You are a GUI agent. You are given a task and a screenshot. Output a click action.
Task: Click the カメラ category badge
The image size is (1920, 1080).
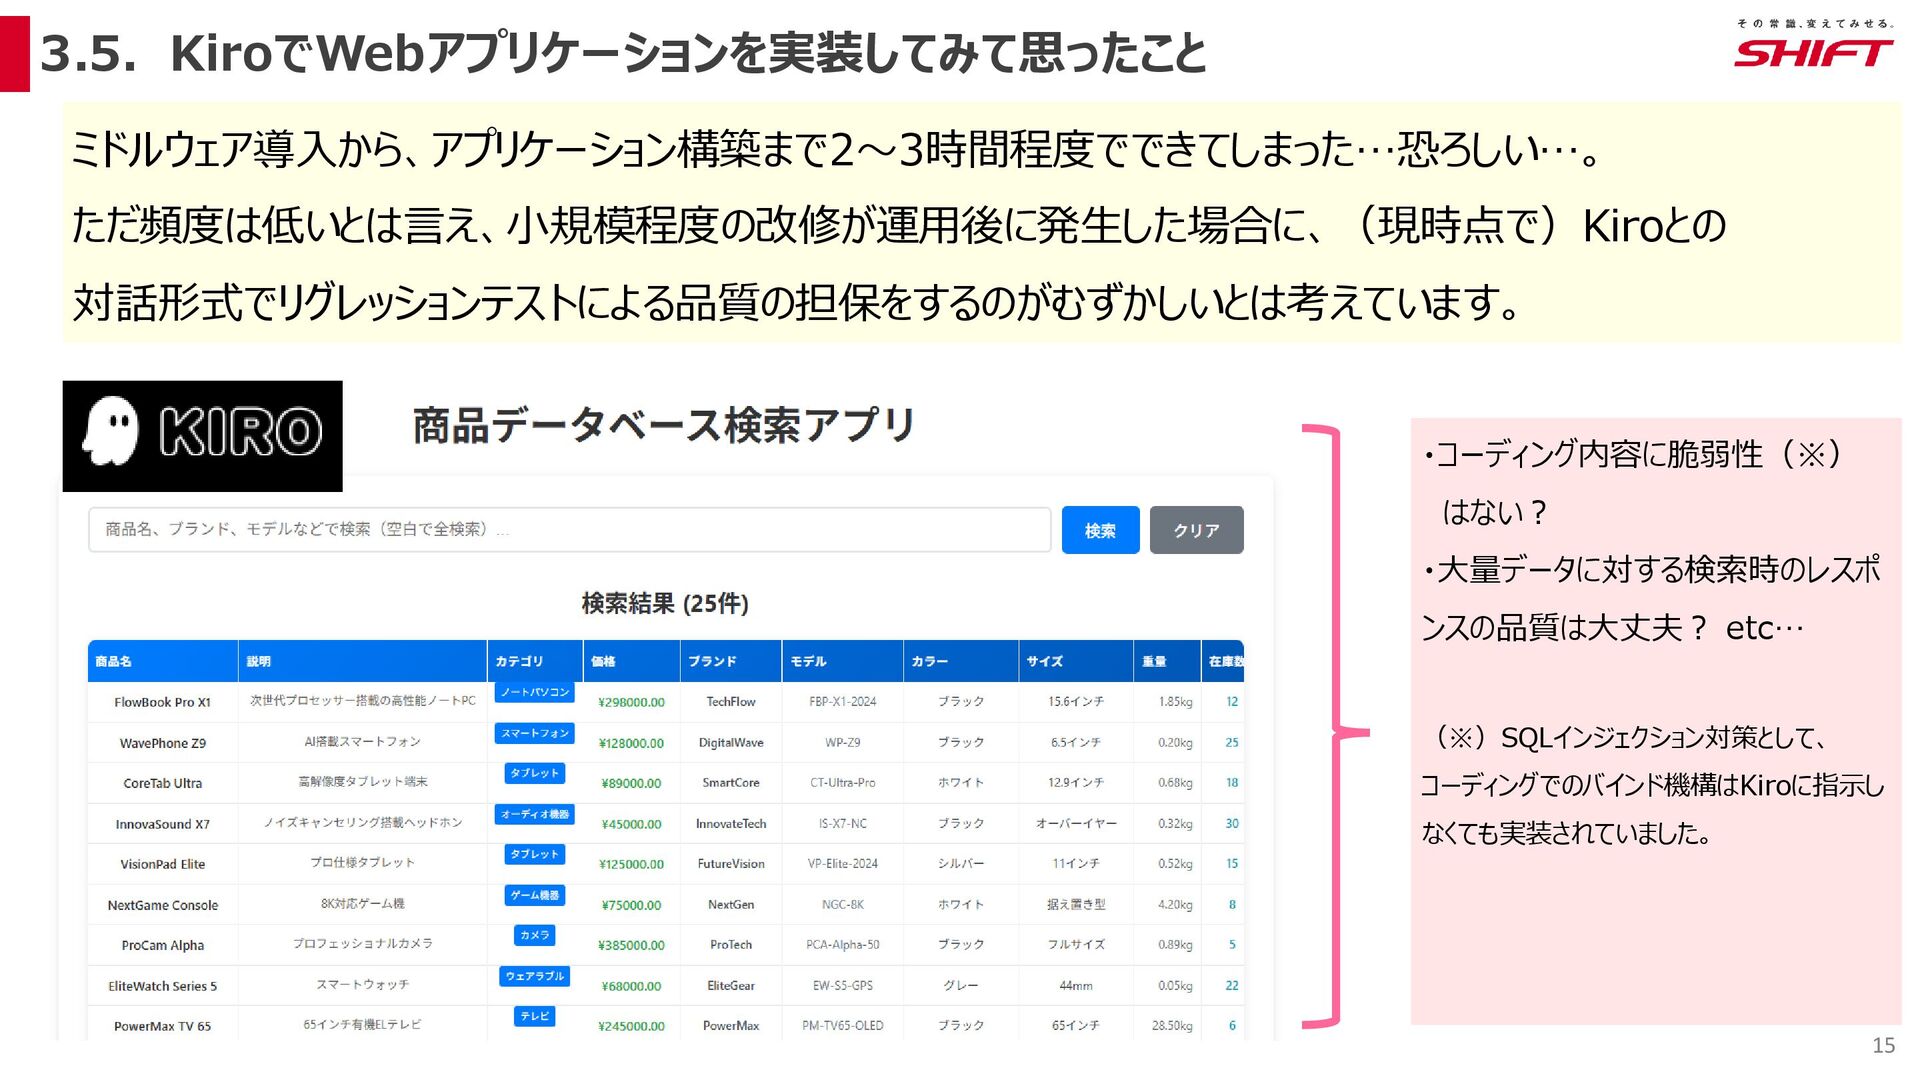535,935
